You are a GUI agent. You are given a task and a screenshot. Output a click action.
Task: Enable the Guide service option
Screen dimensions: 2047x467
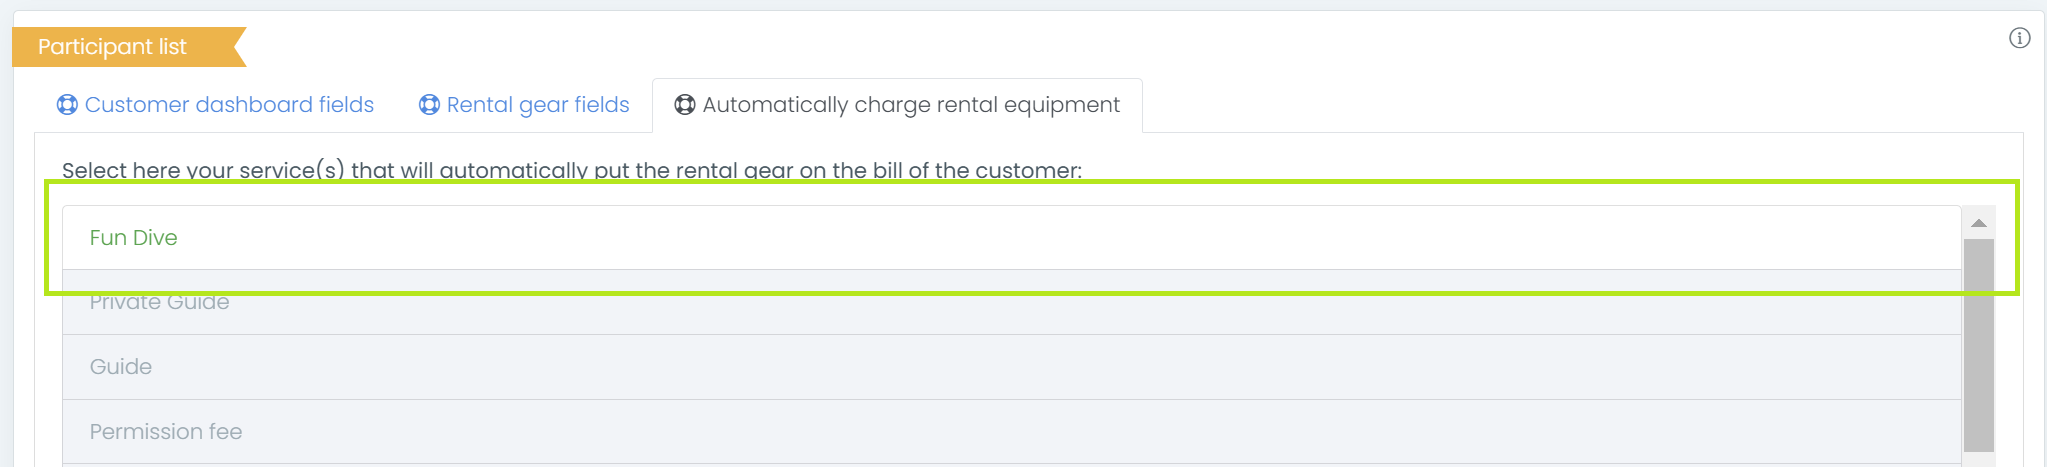click(x=121, y=367)
